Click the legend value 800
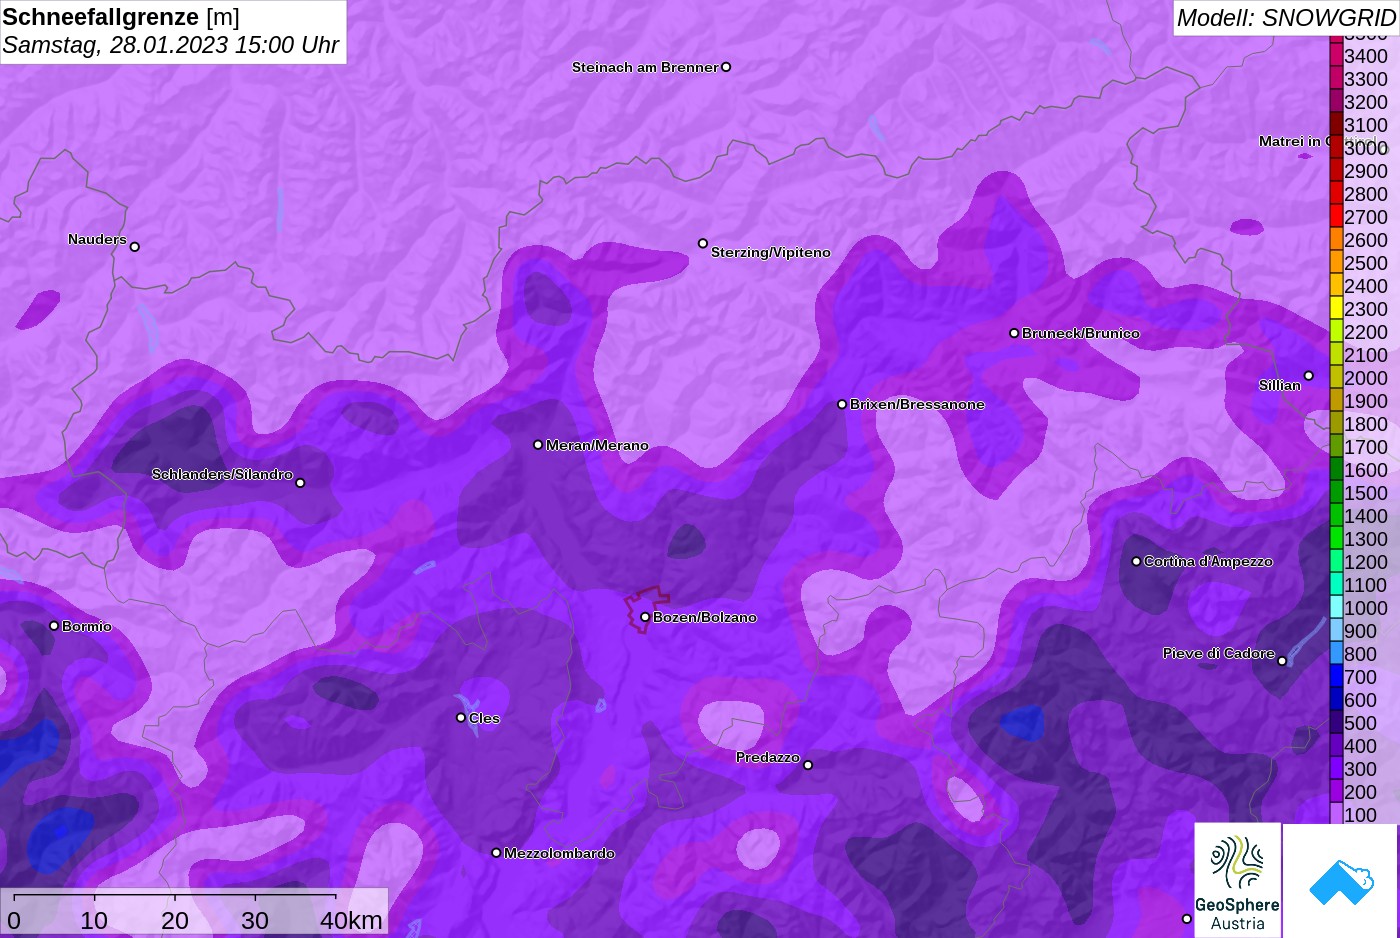Image resolution: width=1400 pixels, height=938 pixels. coord(1361,654)
